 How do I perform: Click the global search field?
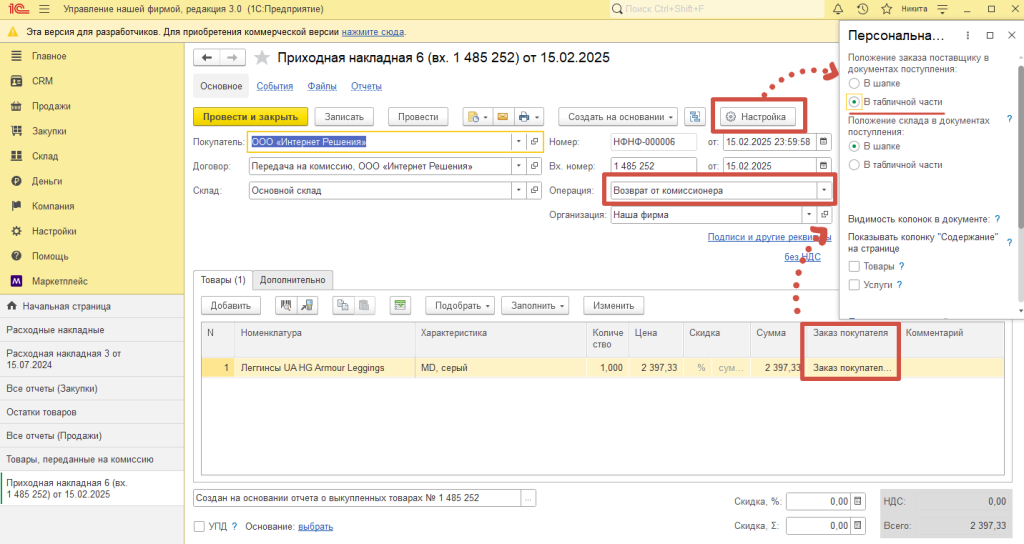click(x=716, y=9)
